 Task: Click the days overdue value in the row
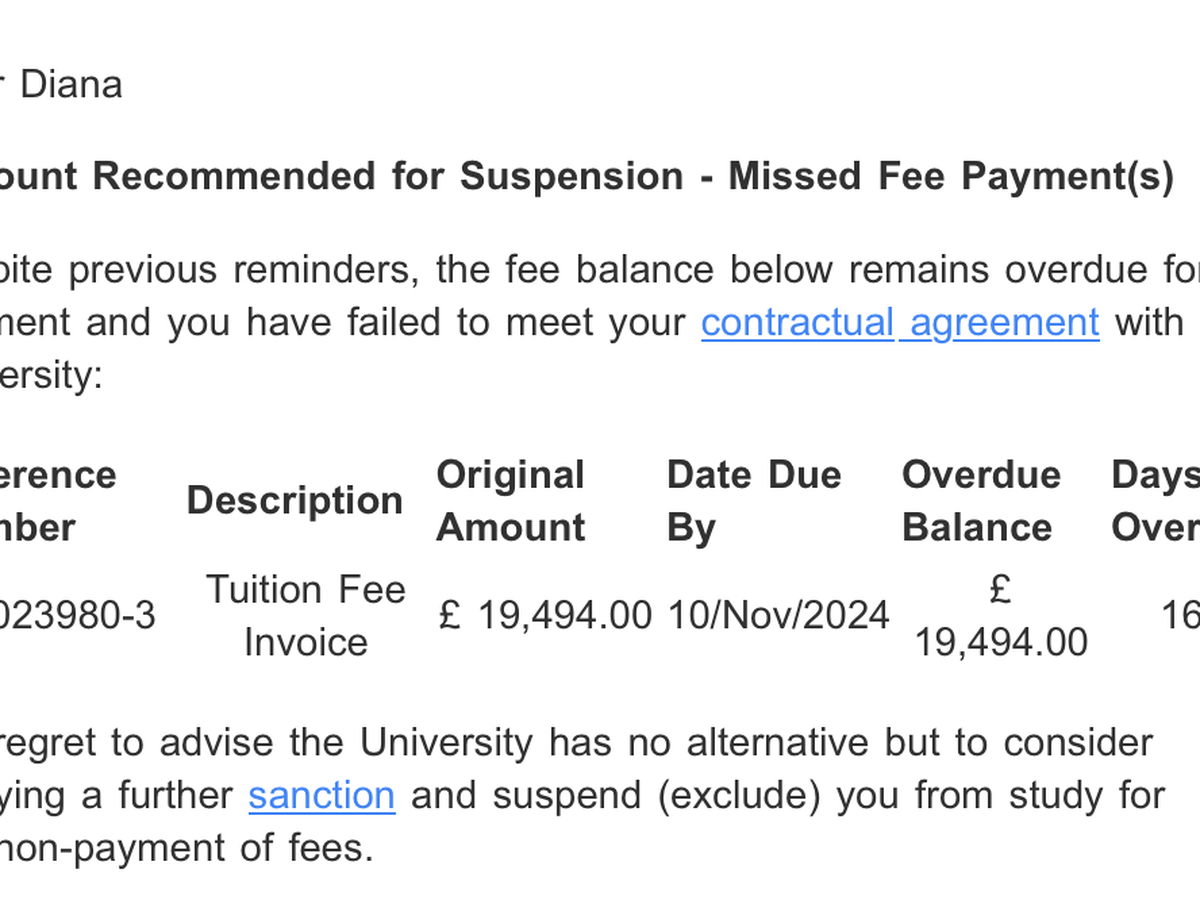click(1180, 616)
